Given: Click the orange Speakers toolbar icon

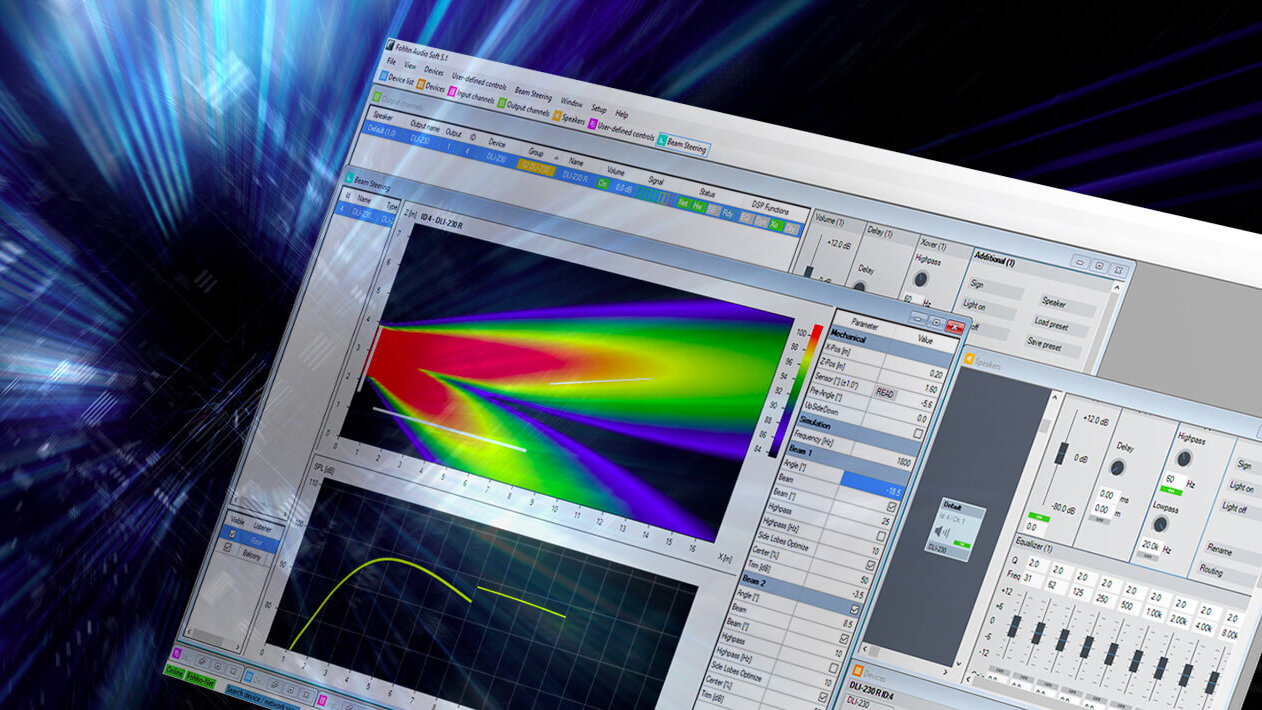Looking at the screenshot, I should [x=556, y=115].
